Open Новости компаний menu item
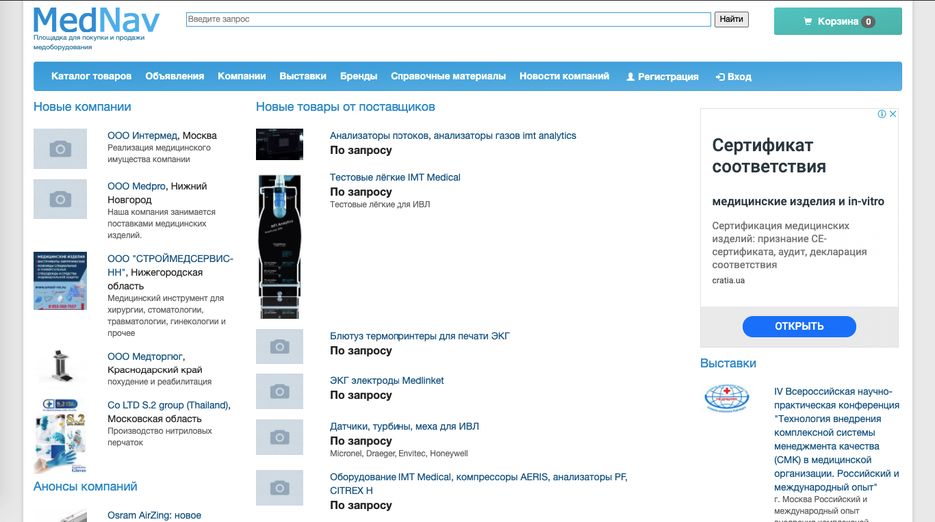The image size is (935, 522). coord(564,76)
